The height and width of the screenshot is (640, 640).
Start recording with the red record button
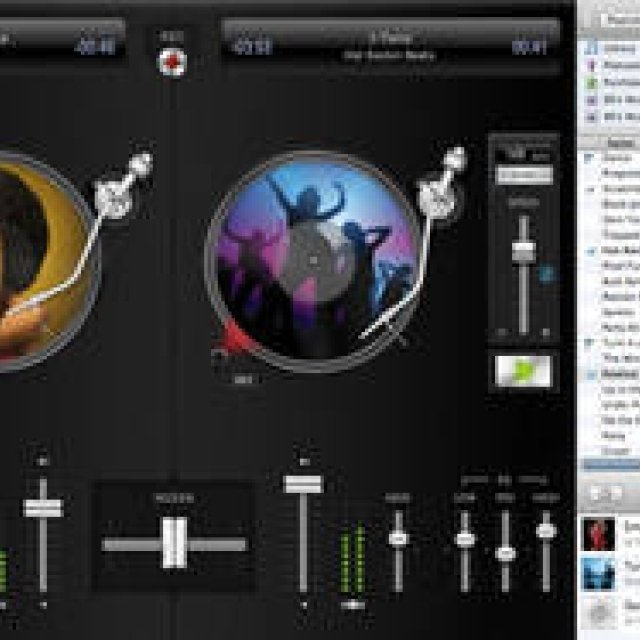tap(172, 62)
